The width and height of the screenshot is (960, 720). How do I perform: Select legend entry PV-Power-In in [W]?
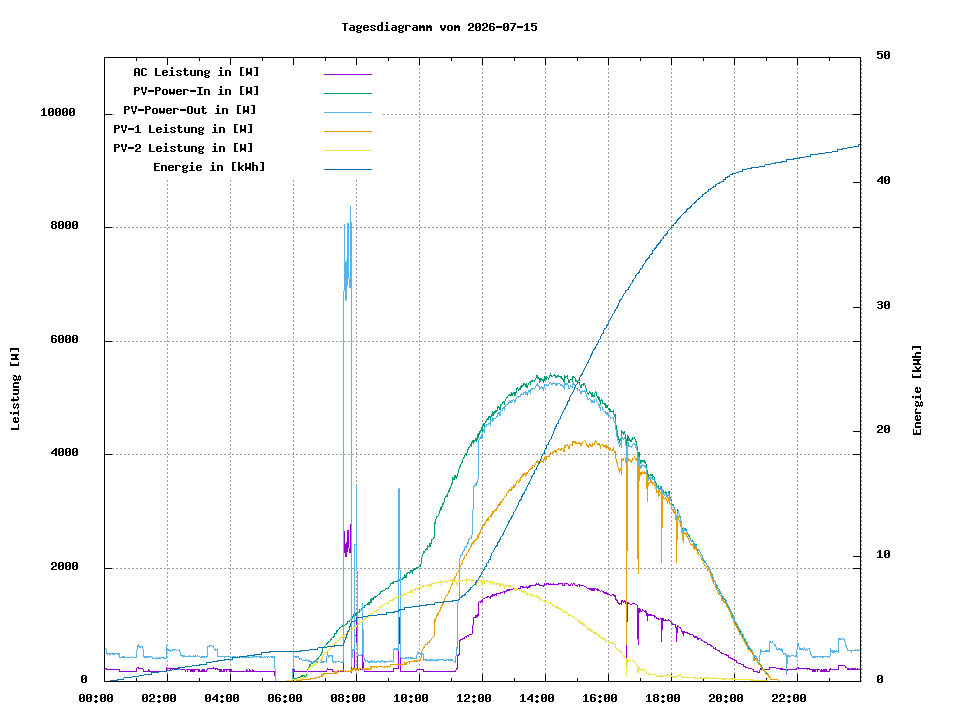coord(196,91)
